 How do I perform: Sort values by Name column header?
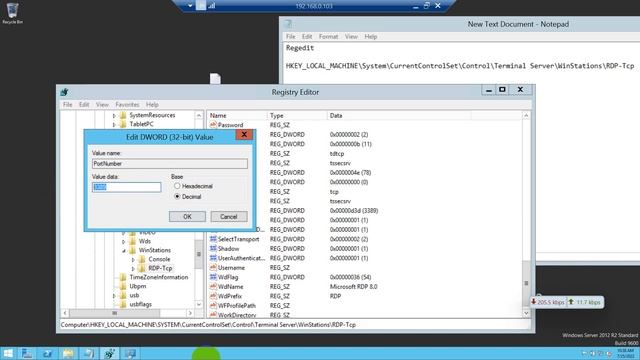pos(237,116)
